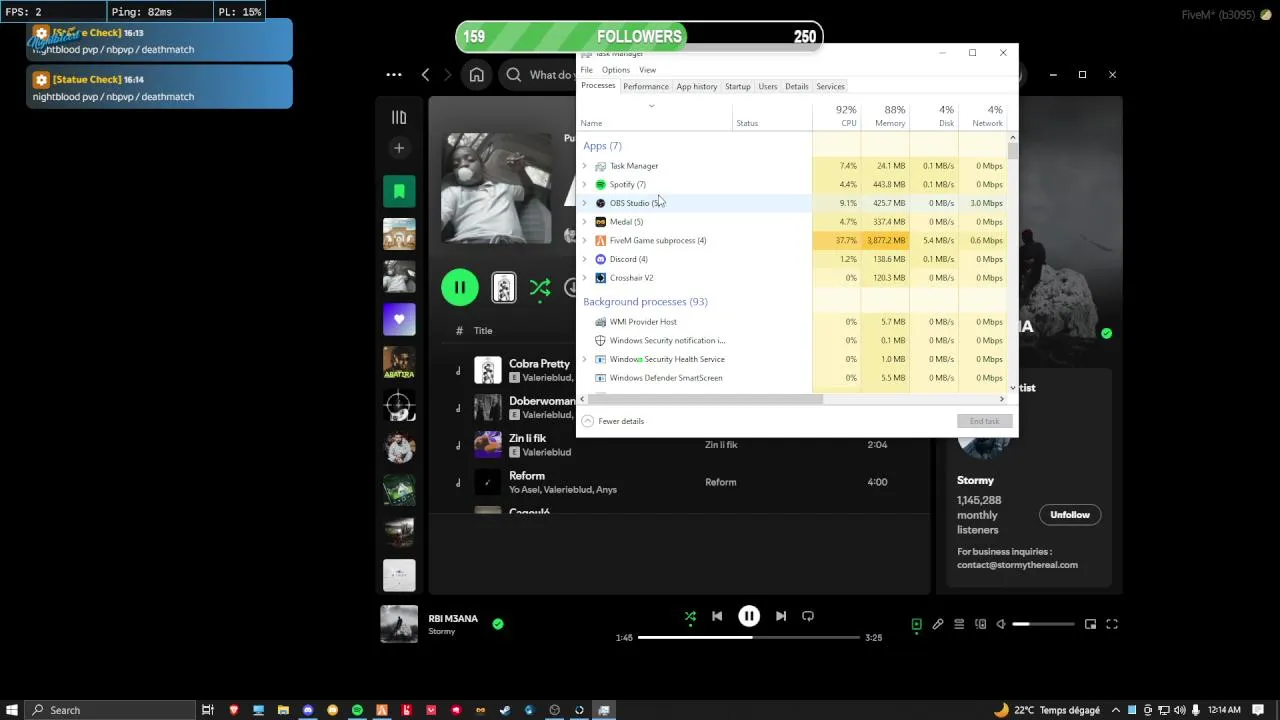Viewport: 1280px width, 720px height.
Task: Click the RBI M3ANA now-playing album thumbnail
Action: coord(399,624)
